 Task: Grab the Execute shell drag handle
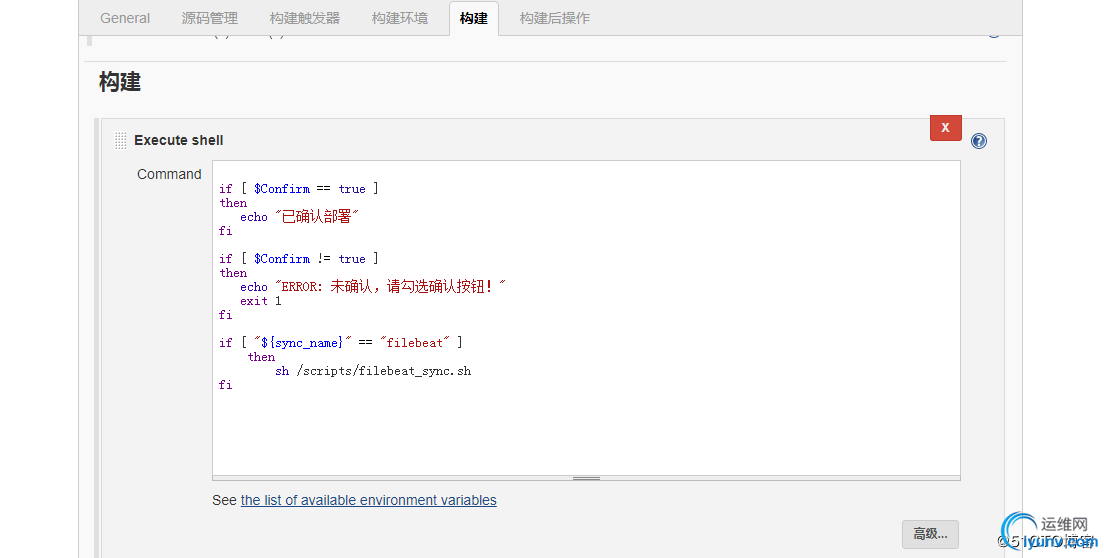click(120, 140)
